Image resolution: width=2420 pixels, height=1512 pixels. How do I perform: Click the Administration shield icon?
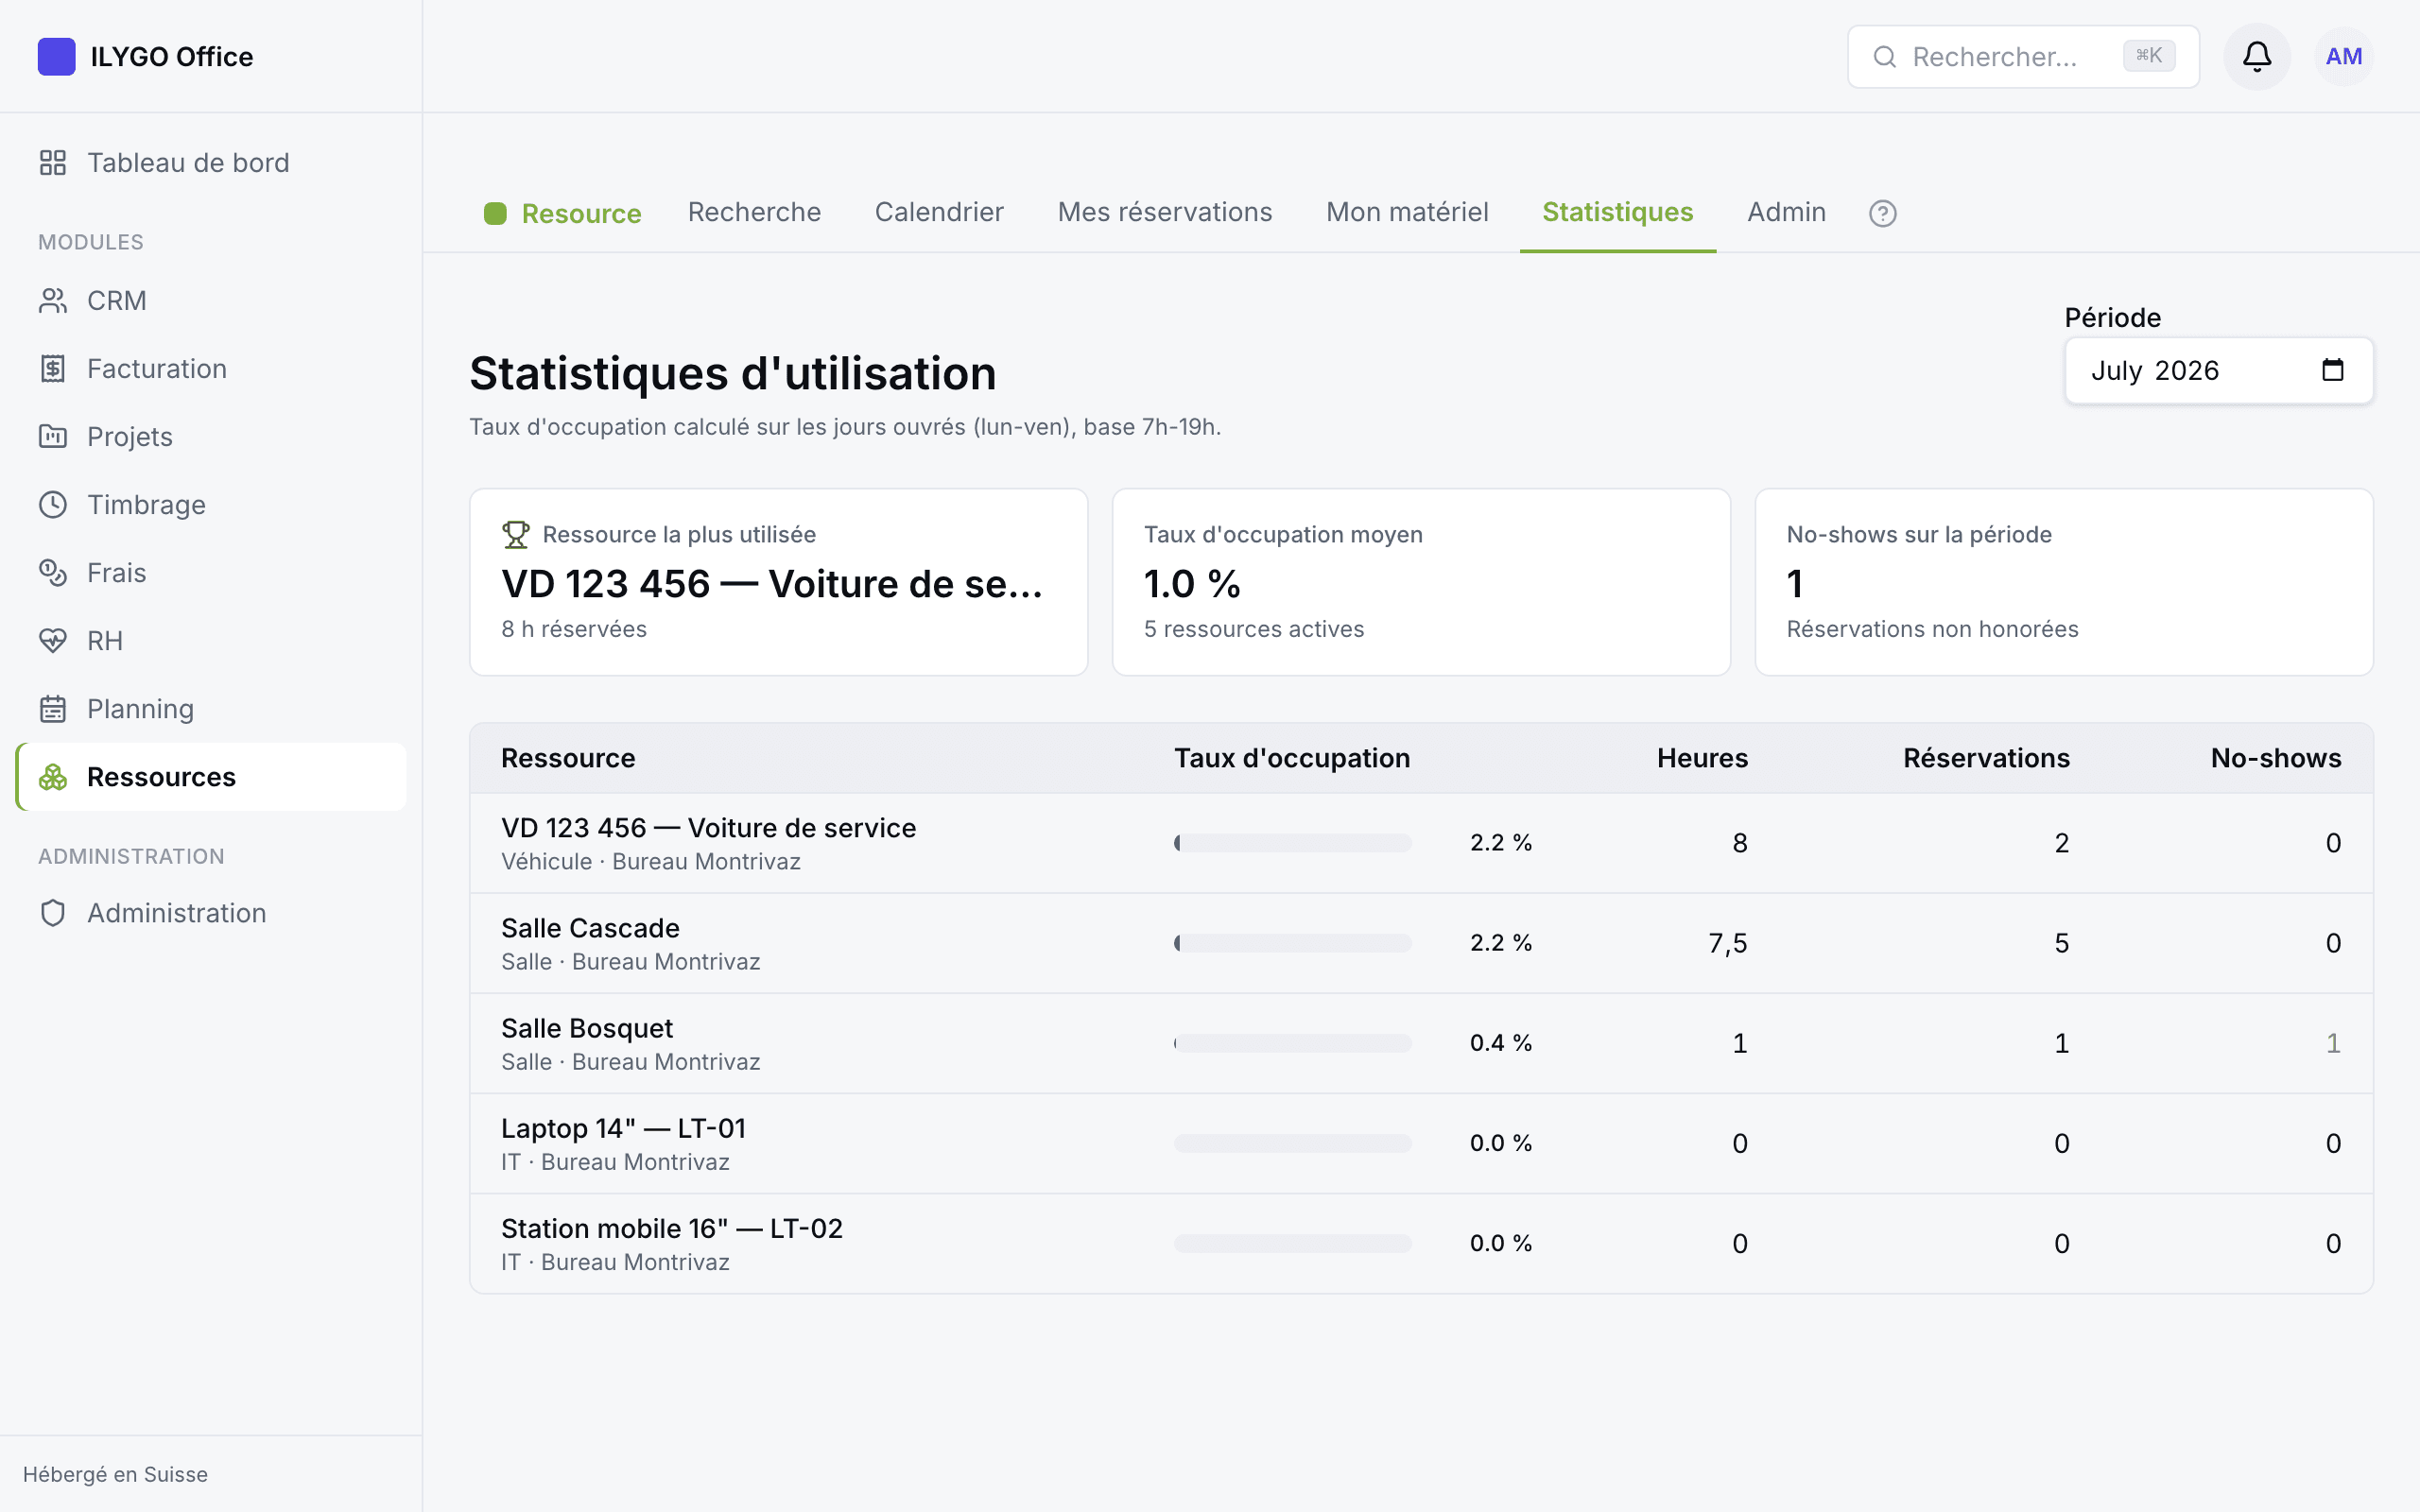coord(53,912)
